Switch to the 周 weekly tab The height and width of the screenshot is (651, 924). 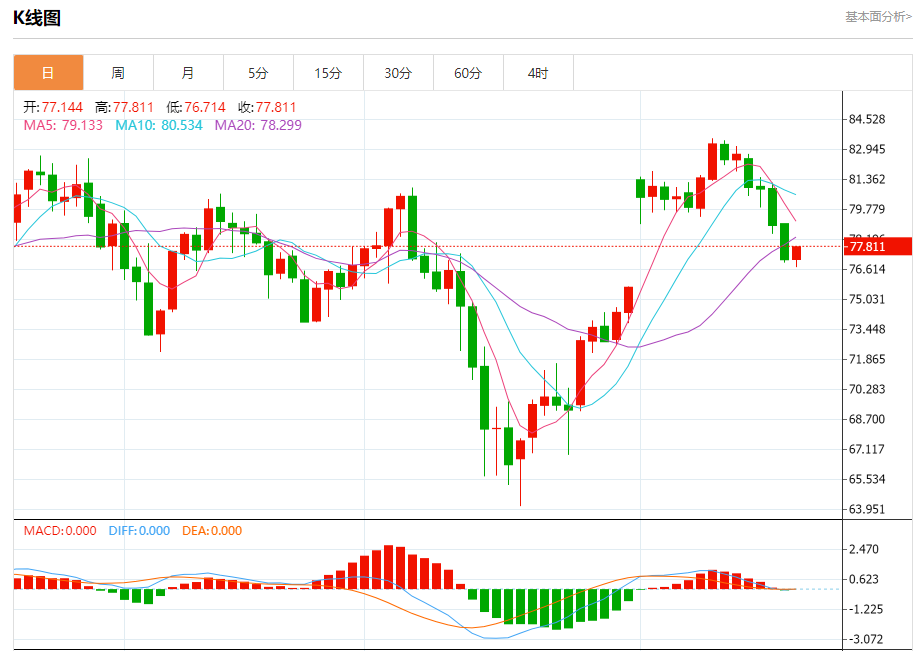click(118, 72)
